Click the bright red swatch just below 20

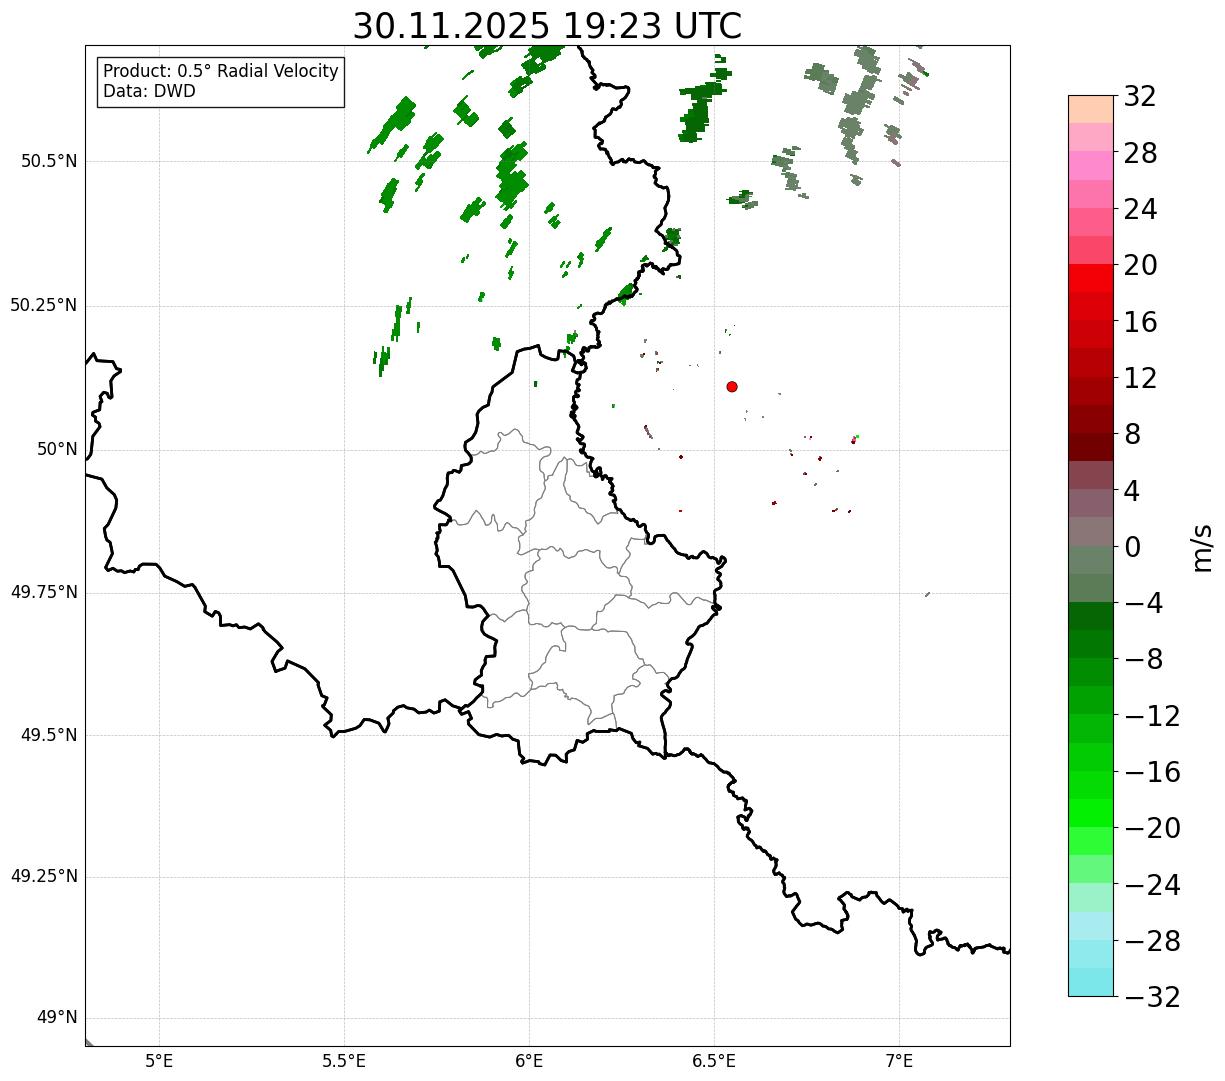tap(1091, 278)
